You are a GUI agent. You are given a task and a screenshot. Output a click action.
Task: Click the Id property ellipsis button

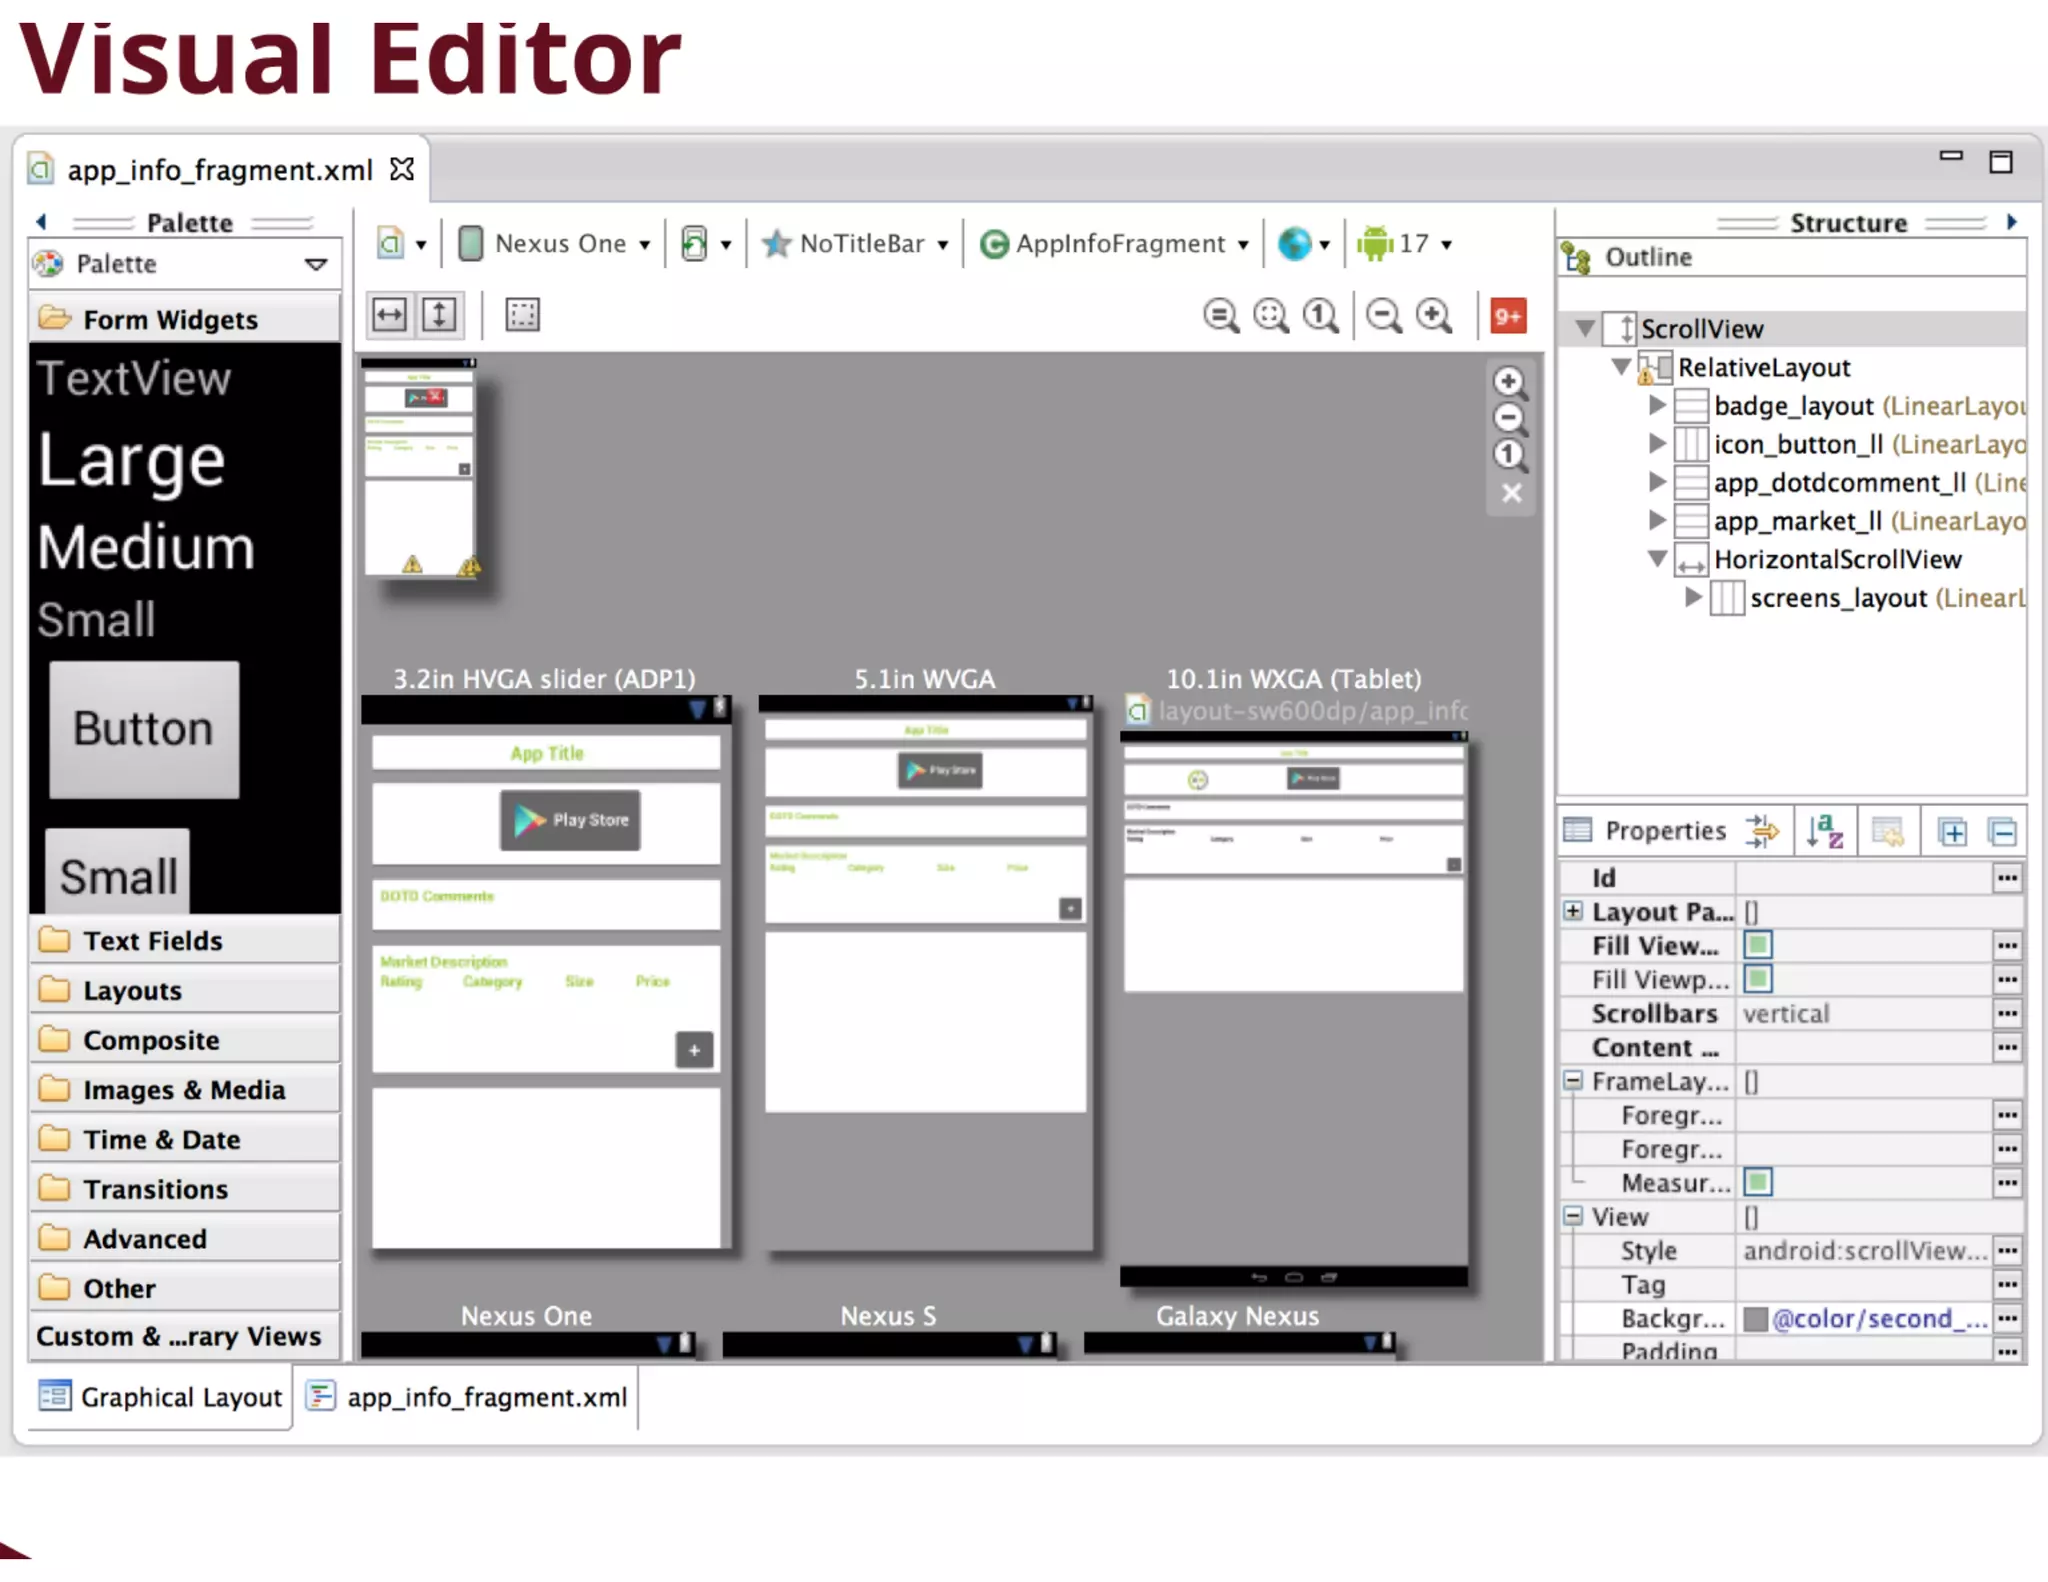point(2007,878)
